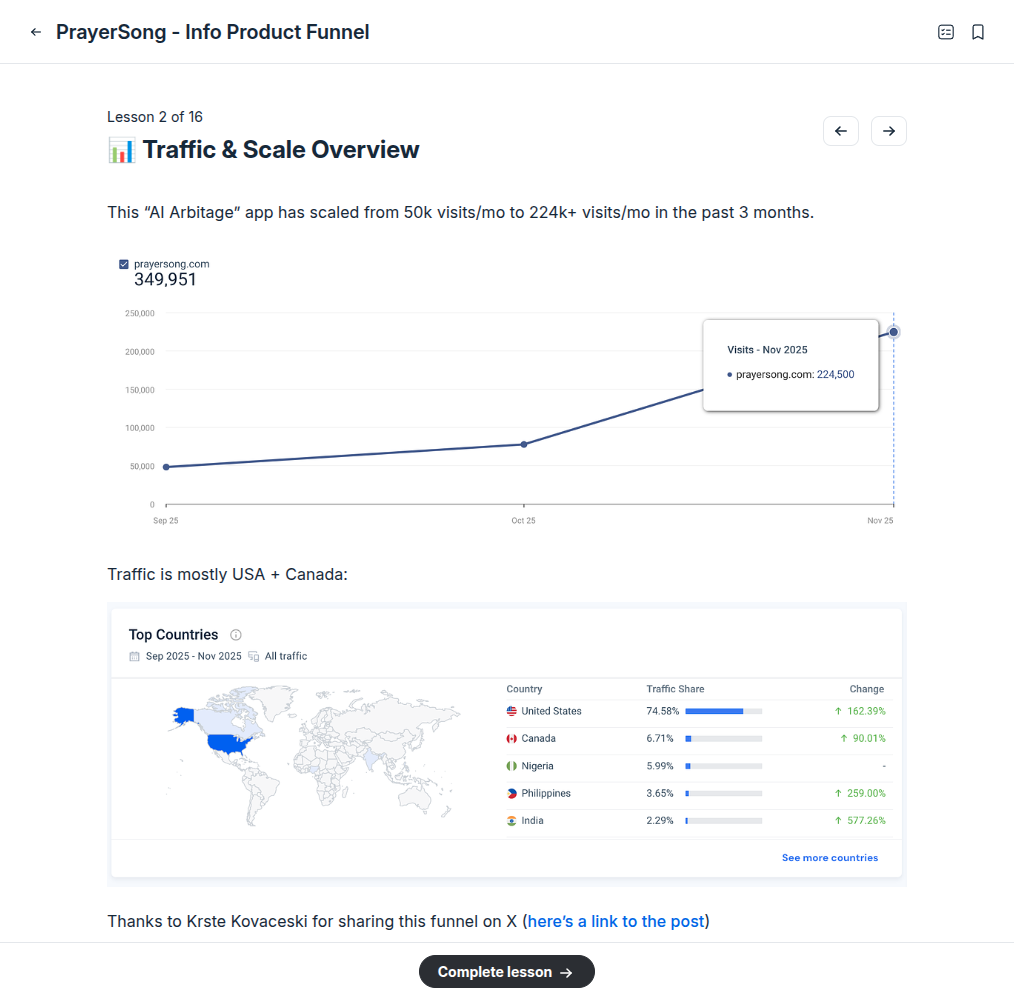
Task: Click the 'Top Countries' heading
Action: coord(173,635)
